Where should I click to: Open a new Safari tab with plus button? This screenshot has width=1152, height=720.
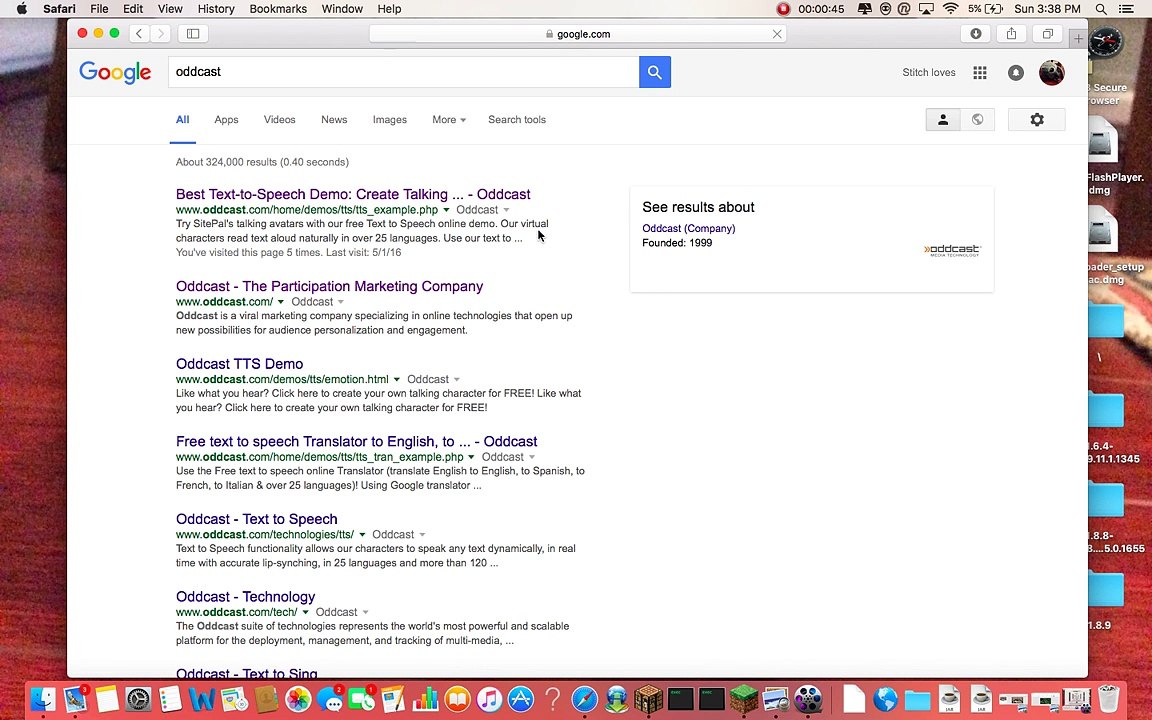pos(1078,38)
